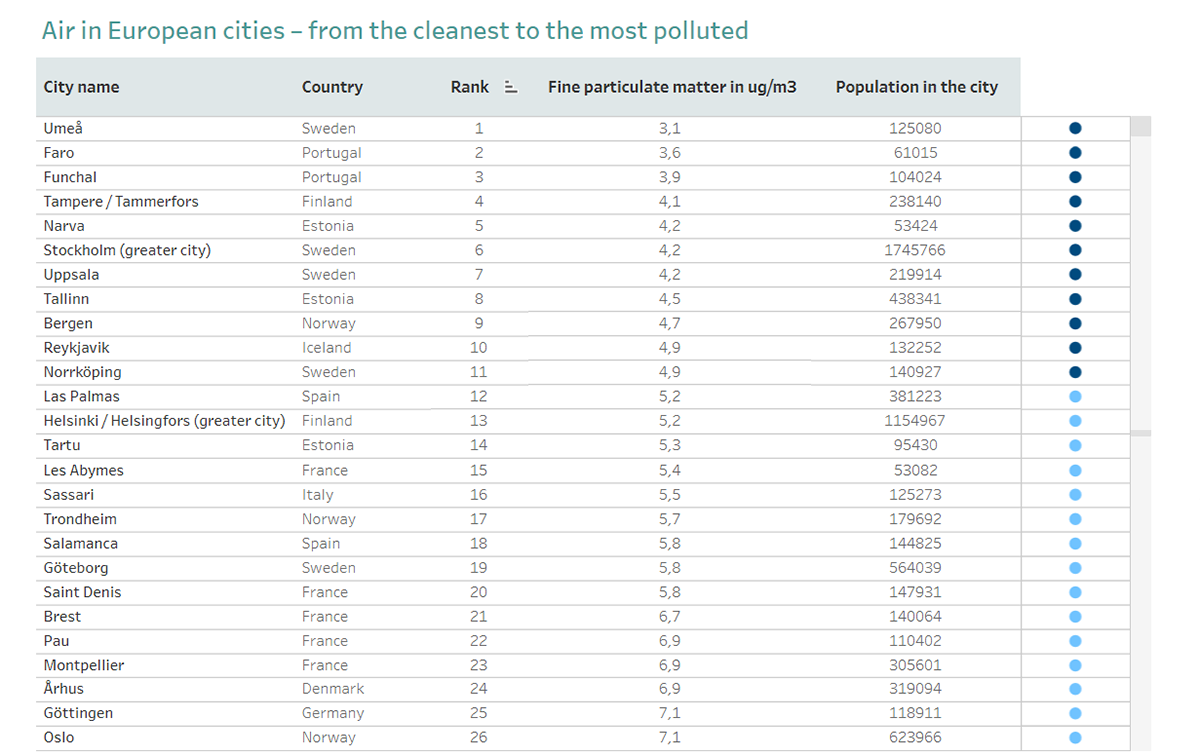This screenshot has width=1200, height=756.
Task: Select the city name Las Palmas
Action: [x=81, y=396]
